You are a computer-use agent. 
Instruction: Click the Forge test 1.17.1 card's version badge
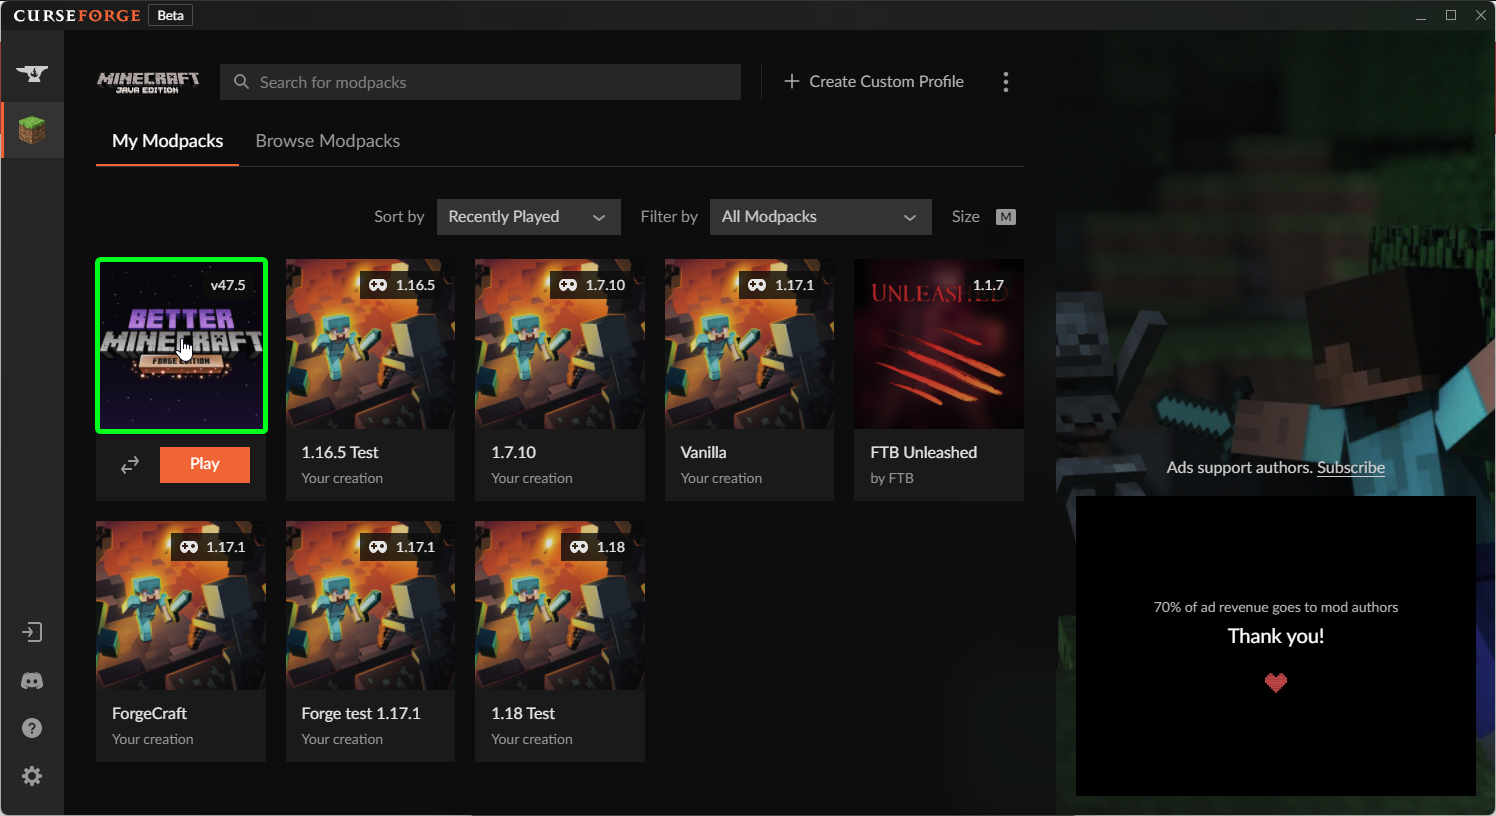(x=402, y=547)
